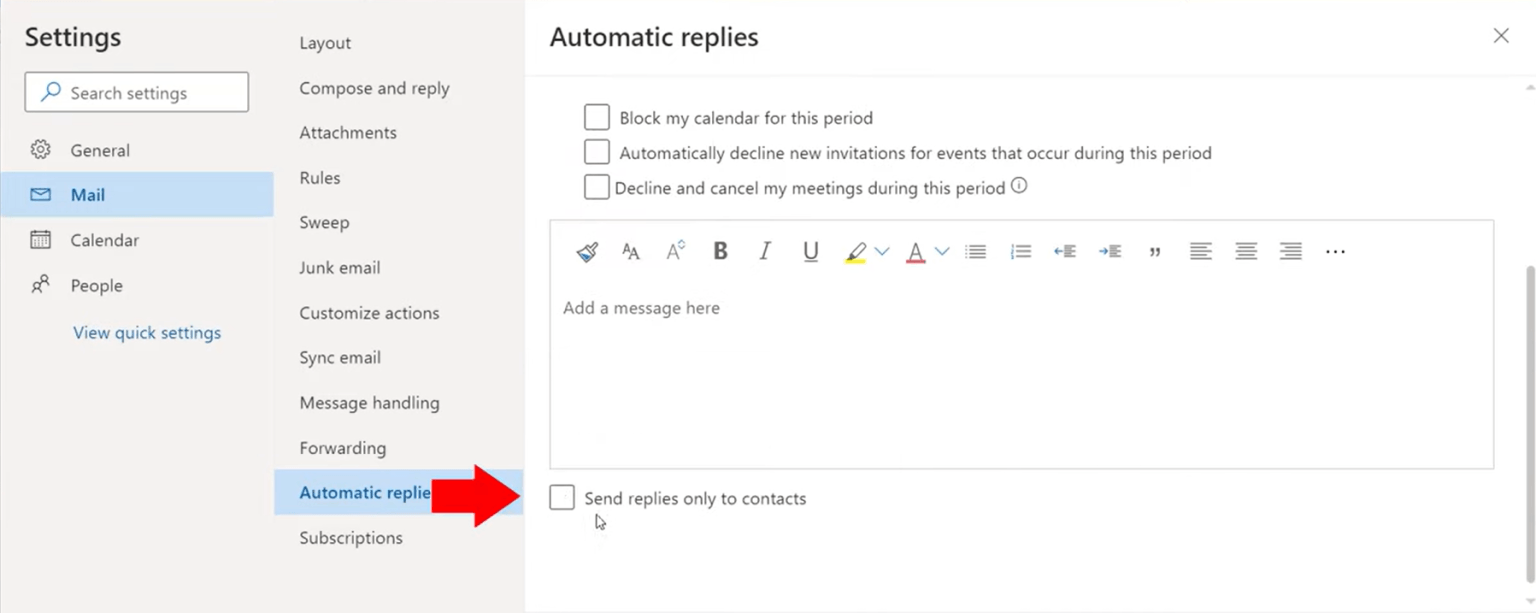Apply underline formatting
The width and height of the screenshot is (1536, 613).
810,251
